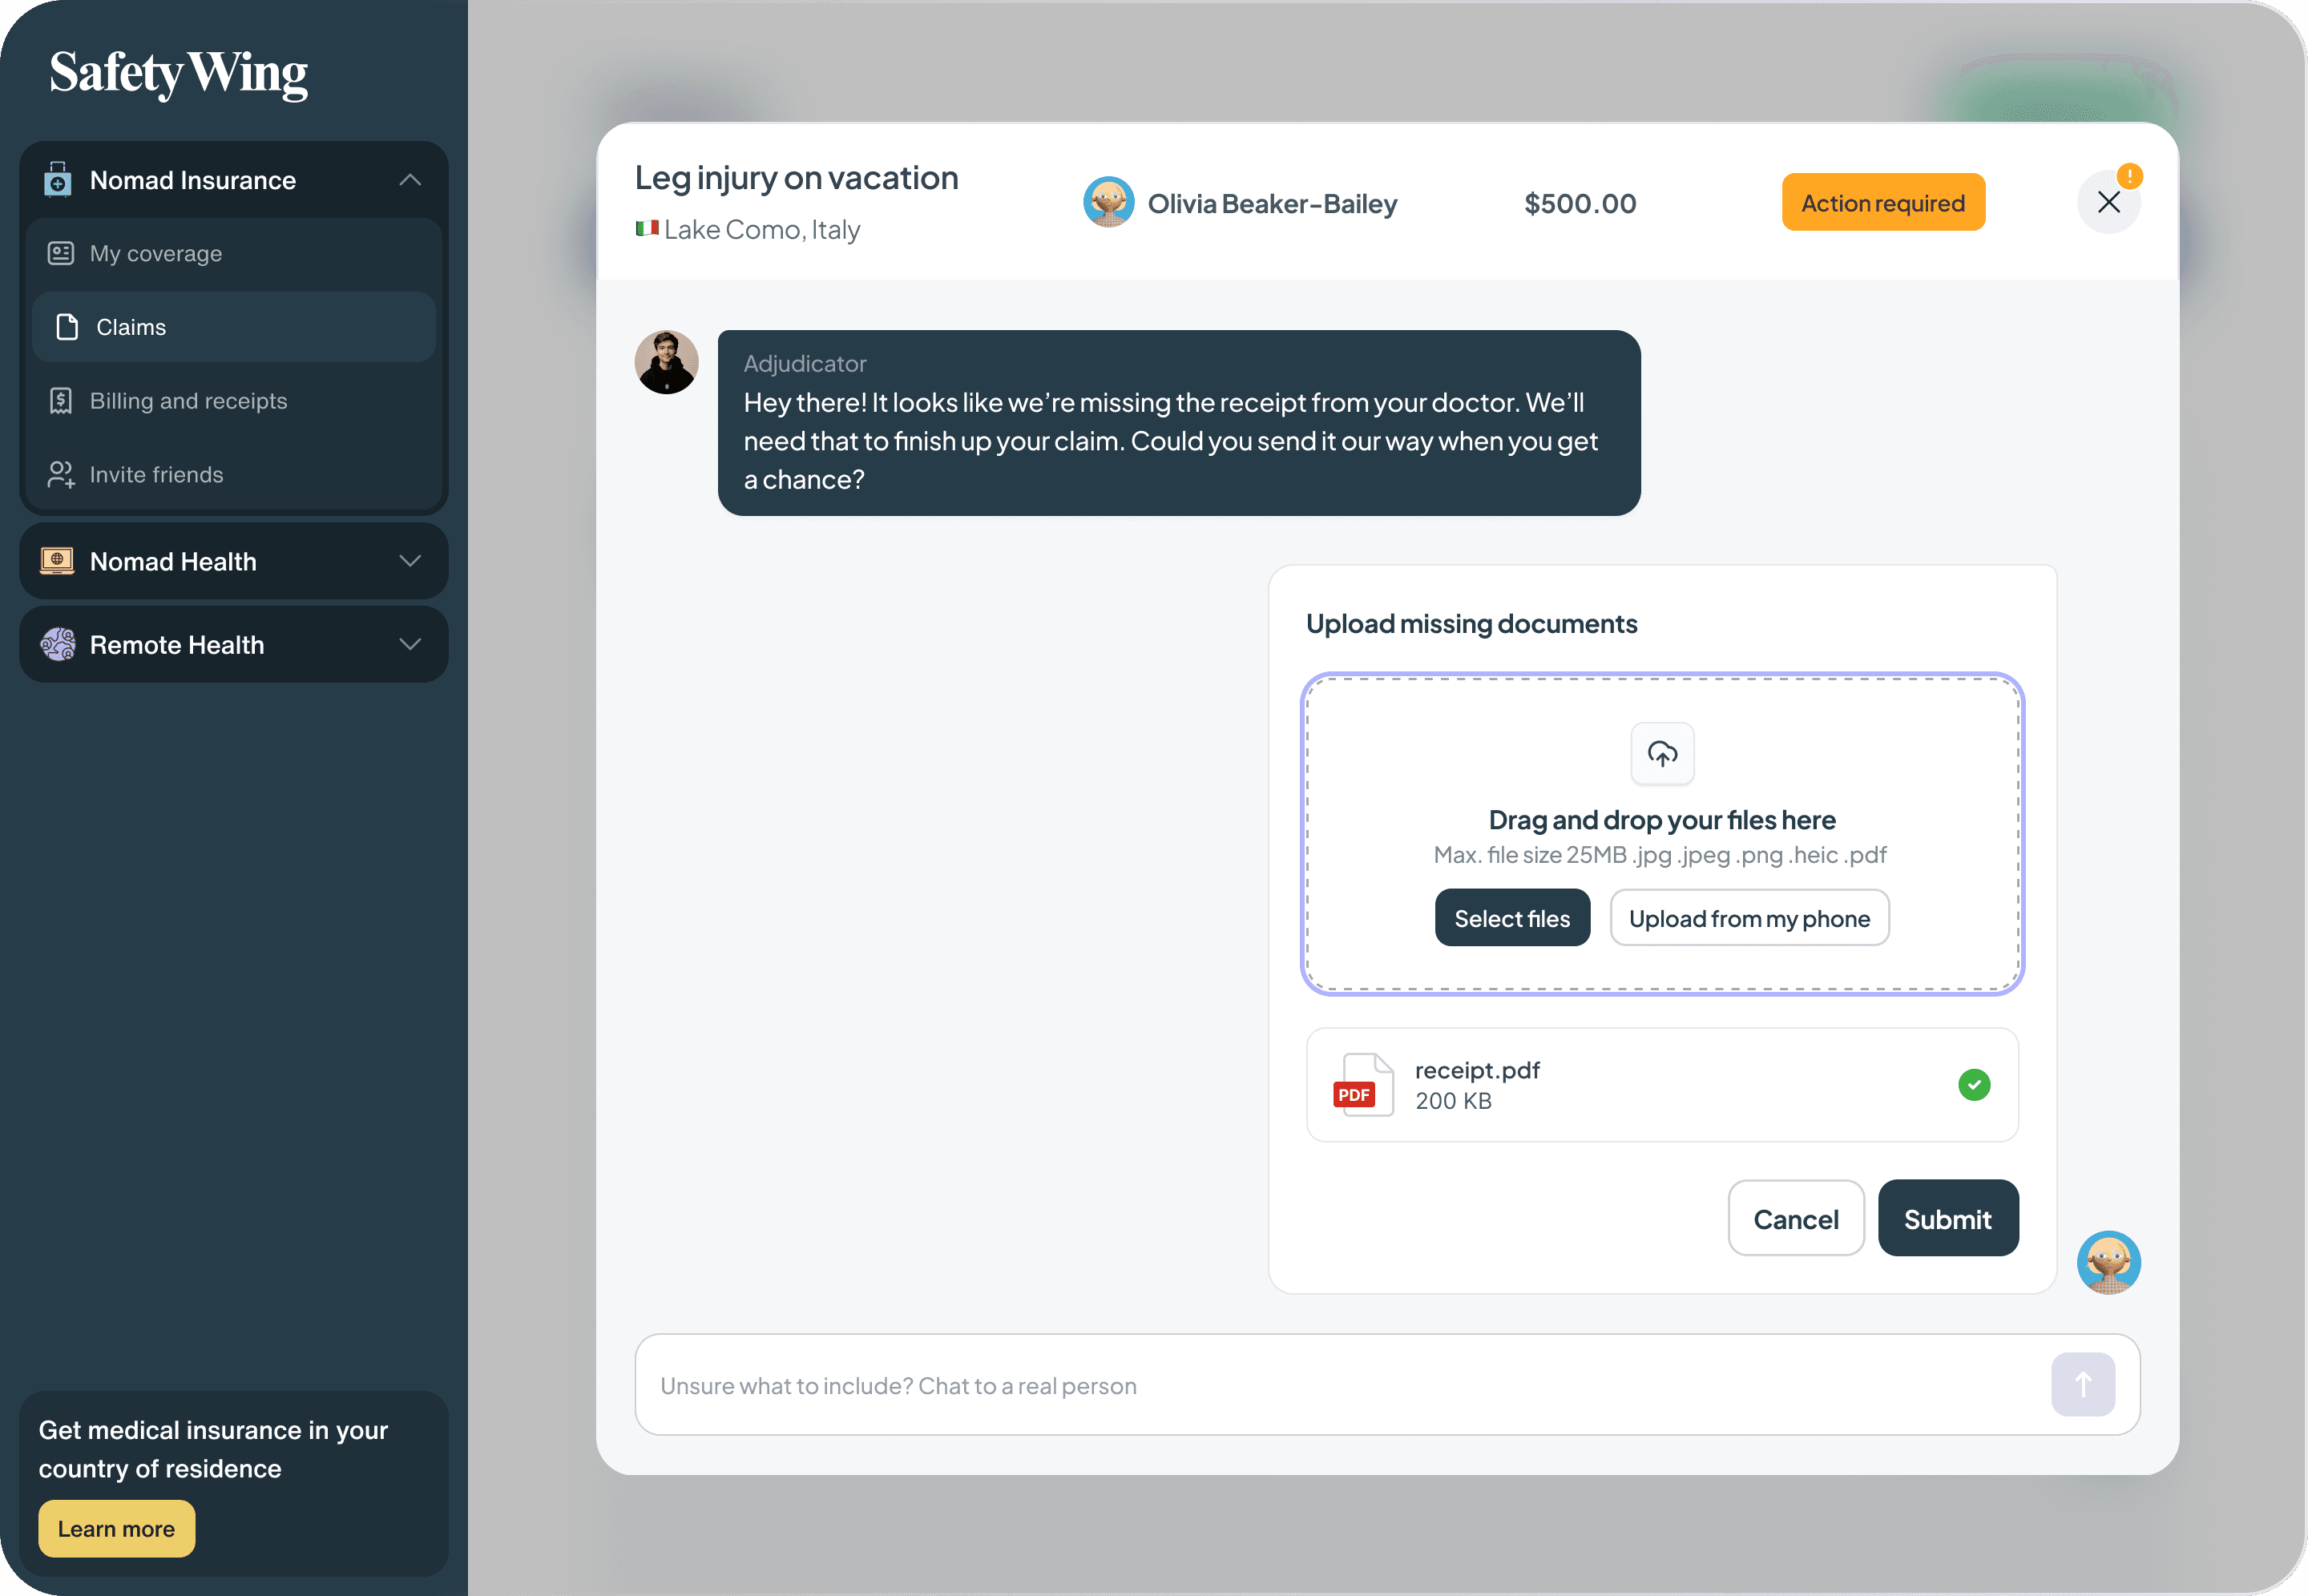
Task: Click the Learn more button
Action: click(116, 1528)
